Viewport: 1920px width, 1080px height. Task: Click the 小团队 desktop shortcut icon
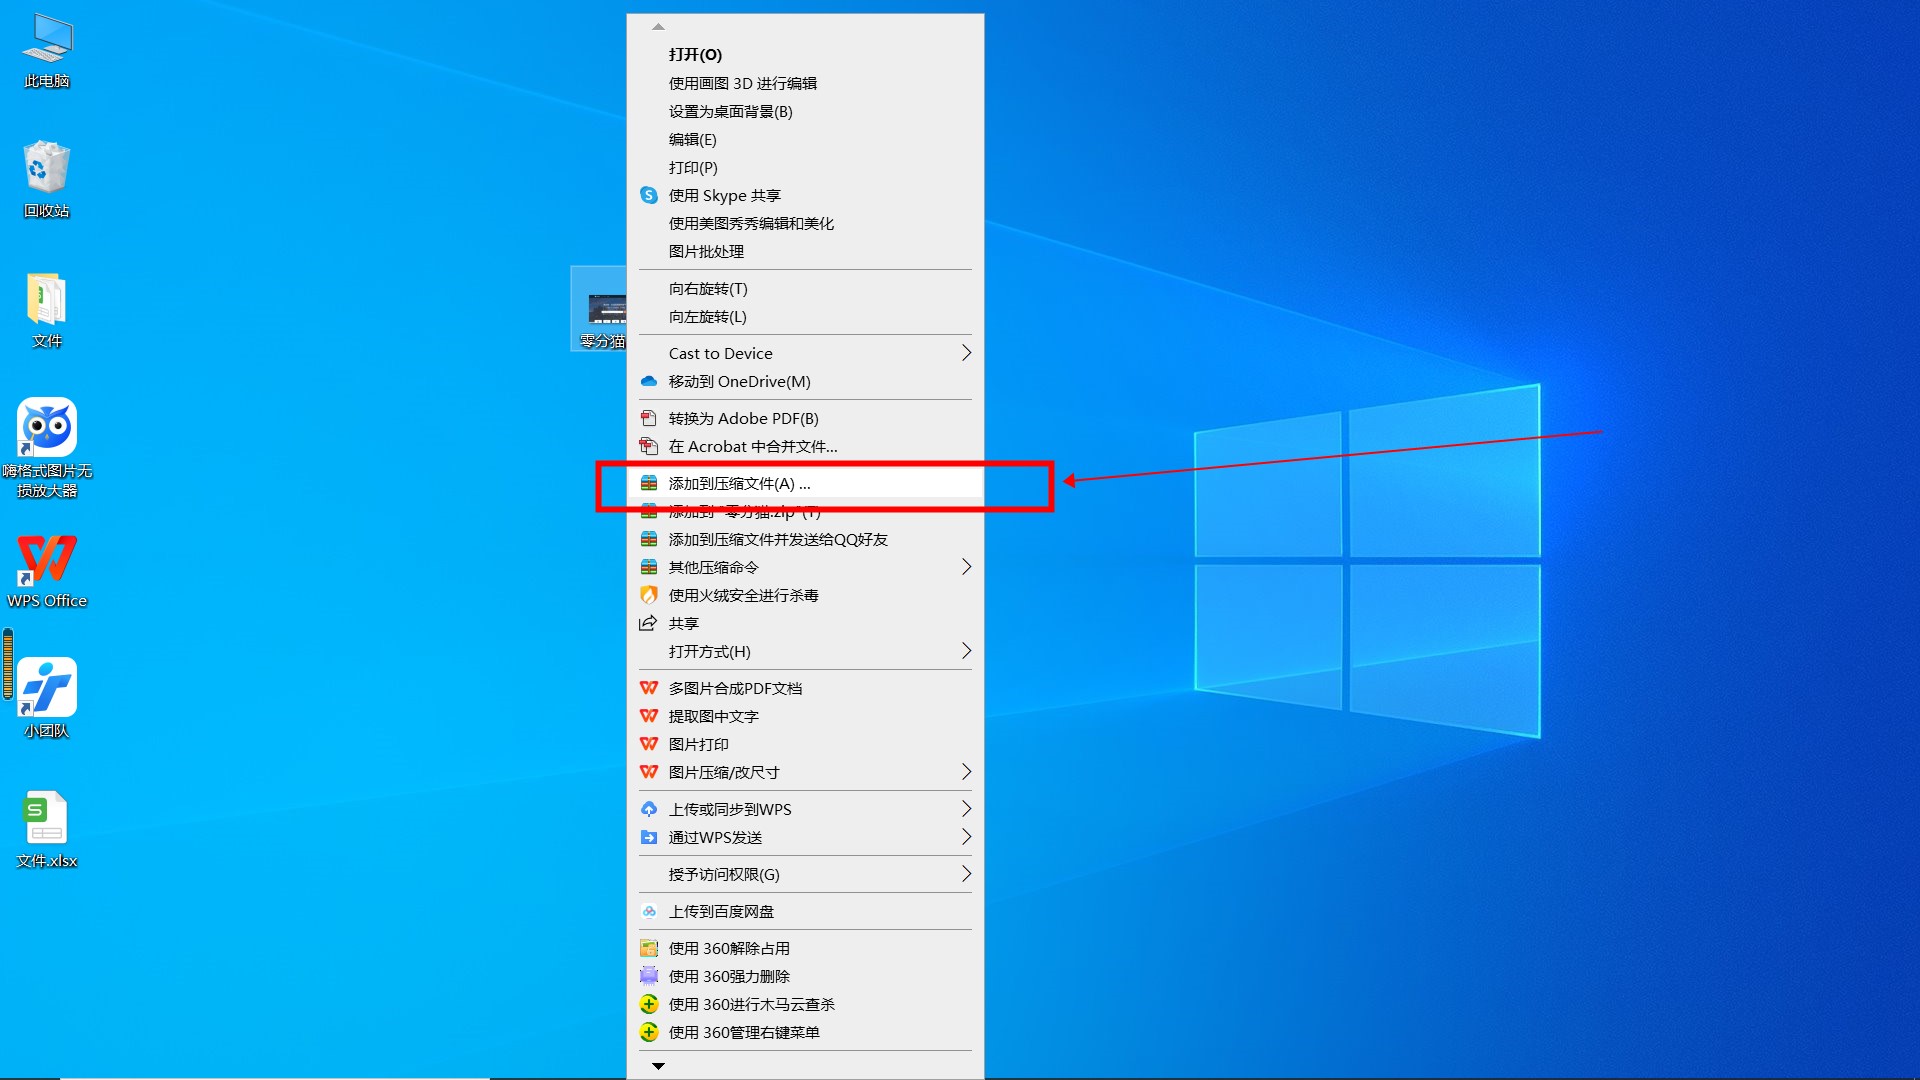(46, 689)
